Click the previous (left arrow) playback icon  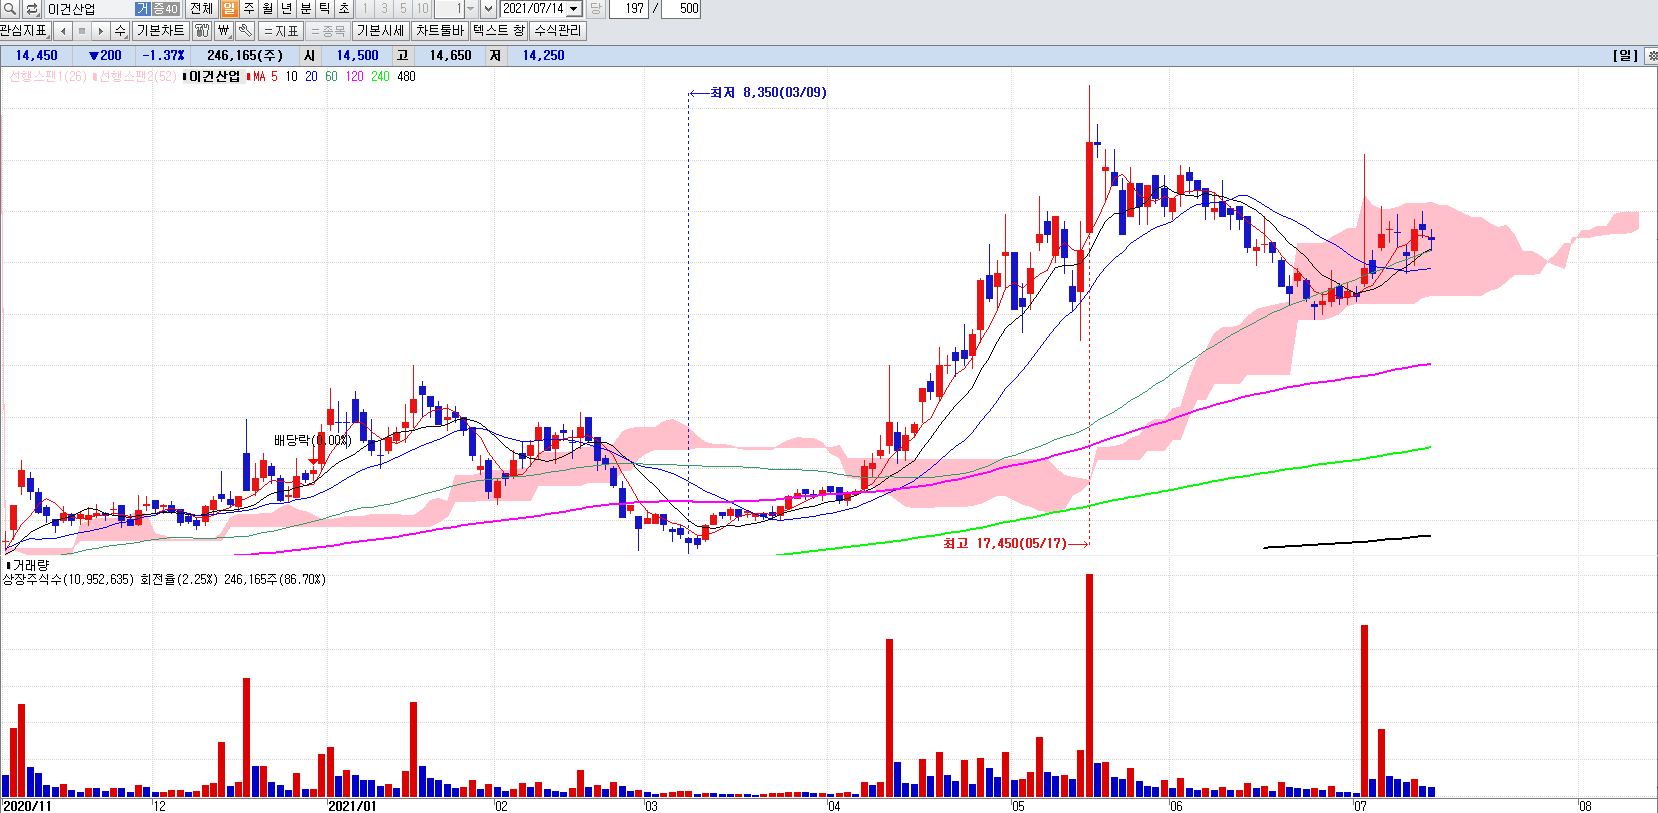point(63,31)
